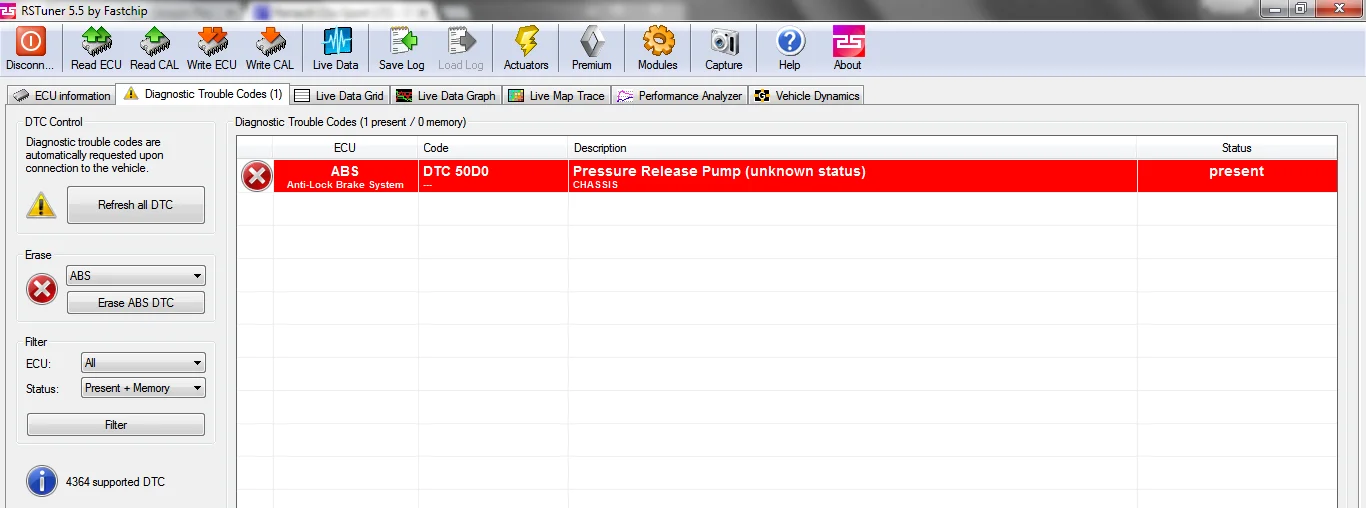1366x508 pixels.
Task: Expand the ECU filter dropdown set to All
Action: 143,363
